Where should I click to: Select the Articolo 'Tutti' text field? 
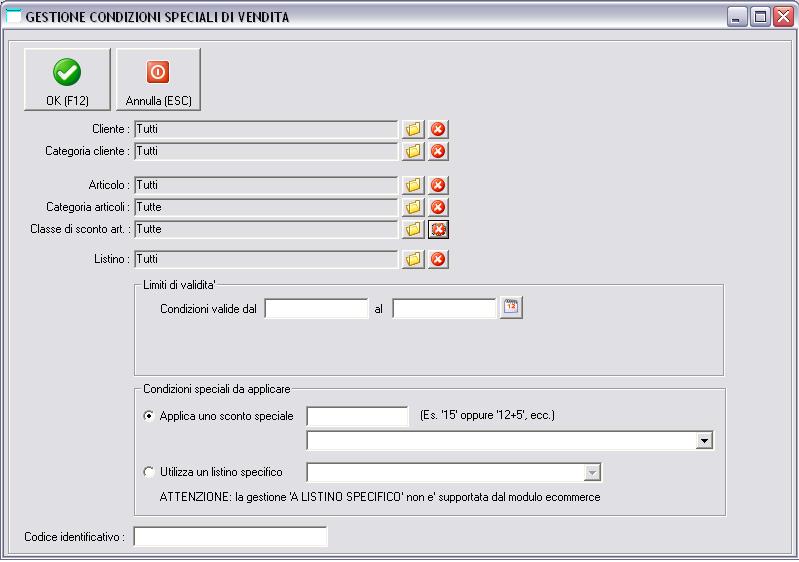[265, 185]
